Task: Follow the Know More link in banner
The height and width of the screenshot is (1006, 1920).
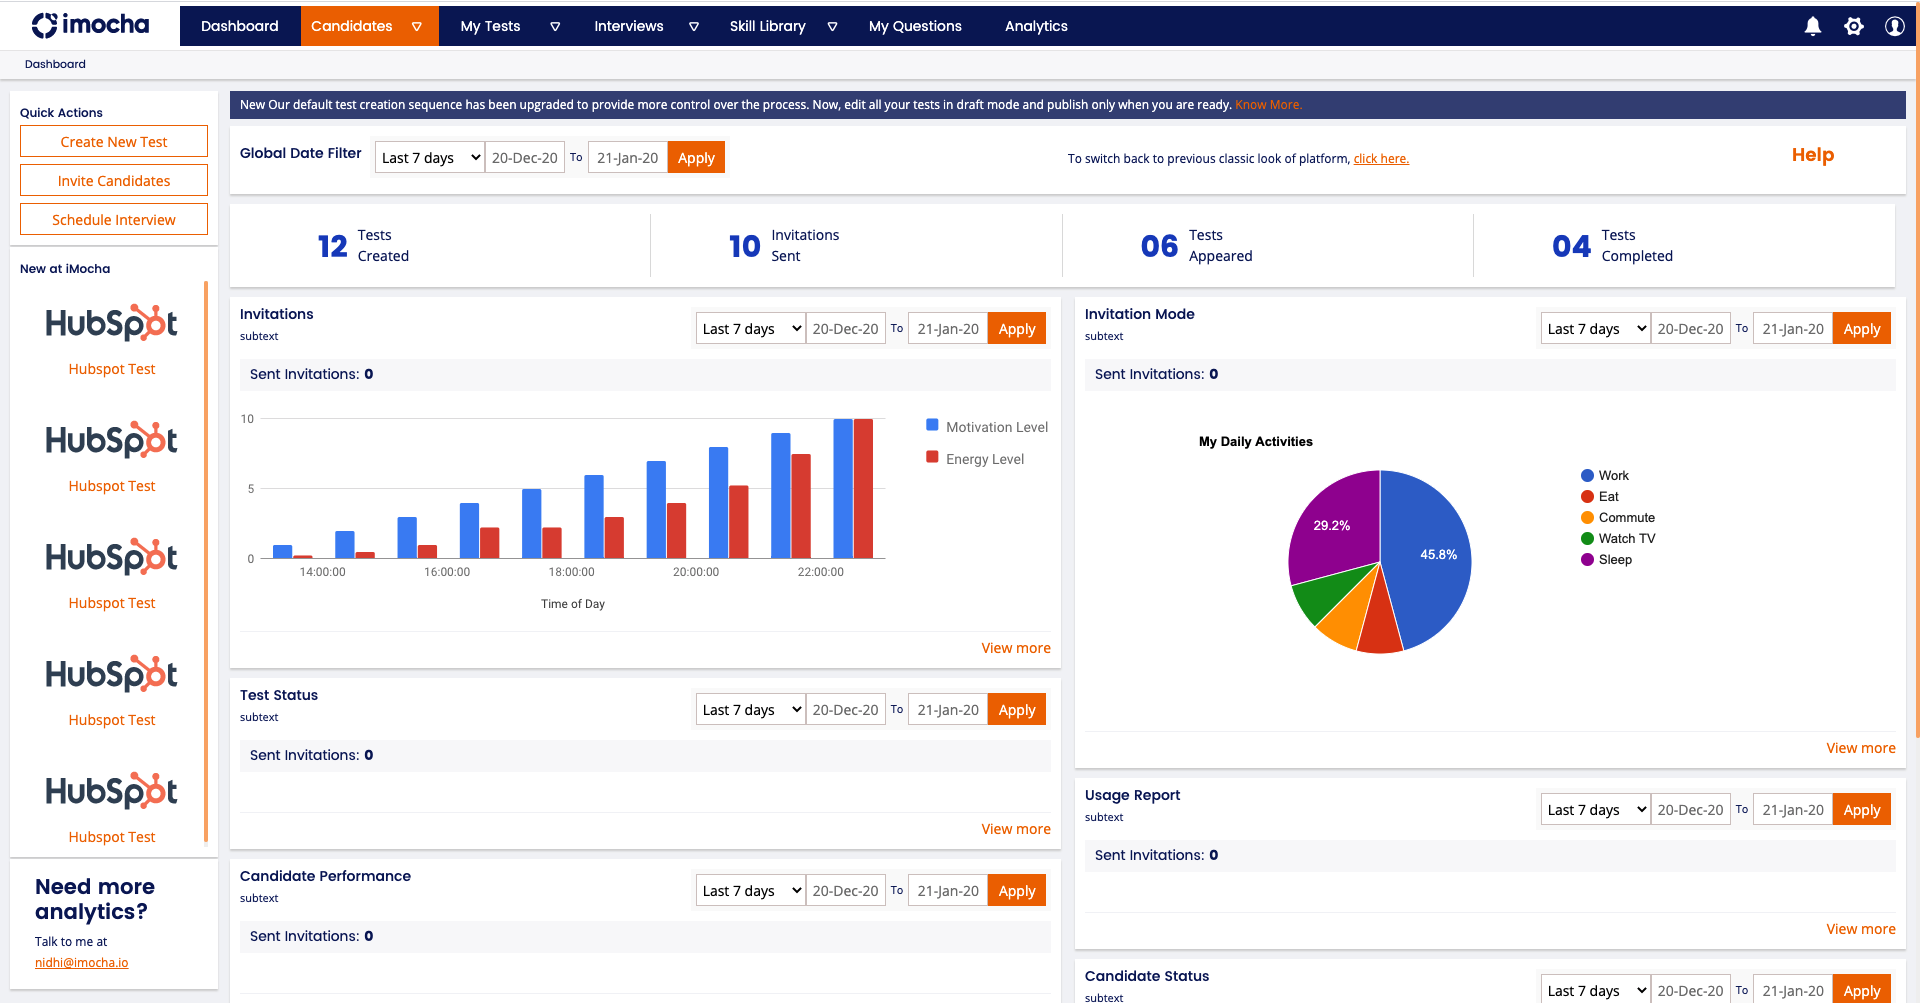Action: pos(1268,105)
